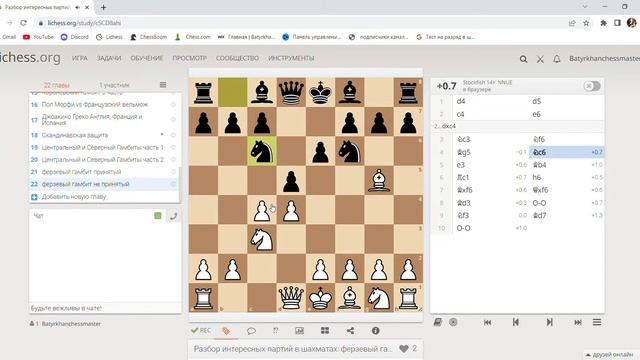Image resolution: width=640 pixels, height=360 pixels.
Task: Open the practice with computer icon
Action: click(x=453, y=322)
